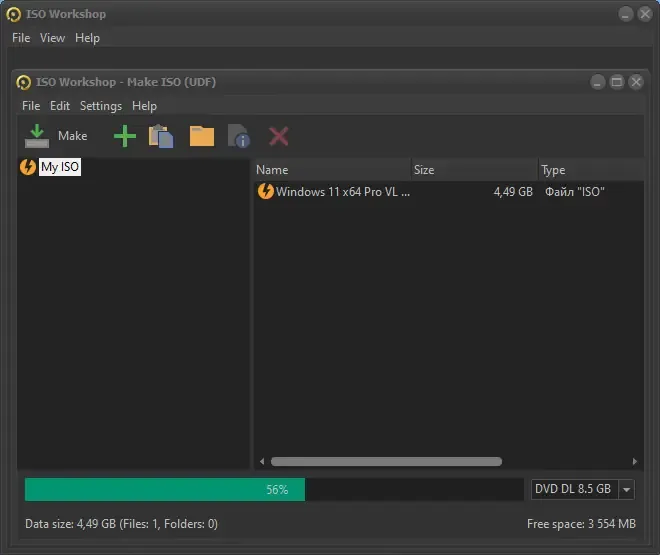Open Help menu in main ISO Workshop window
This screenshot has height=555, width=660.
click(88, 38)
